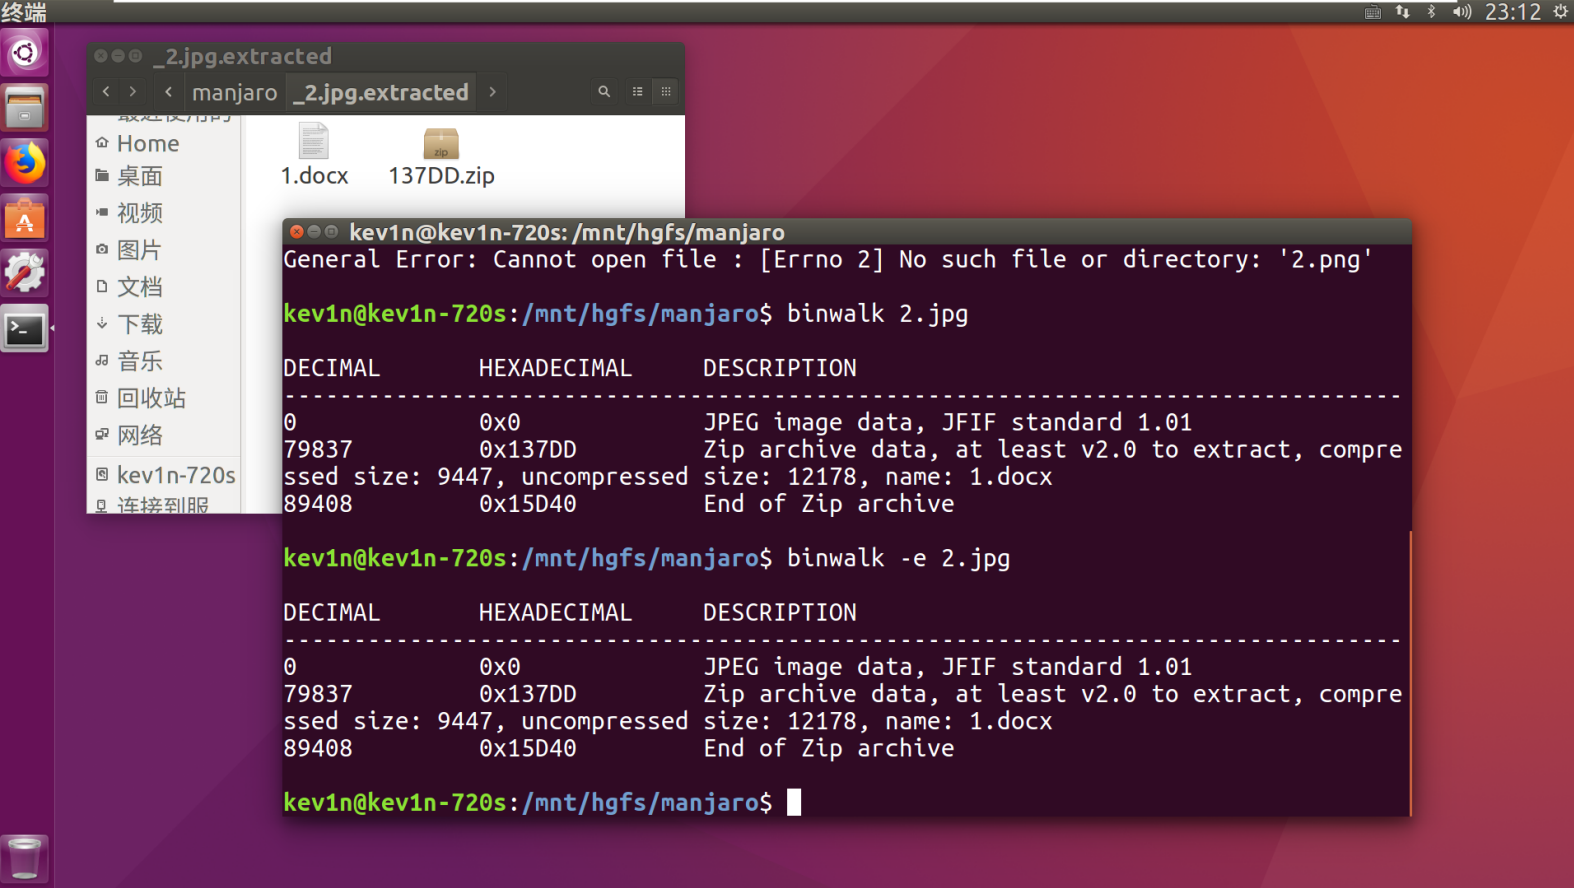The height and width of the screenshot is (888, 1574).
Task: Select the 137DD.zip archive
Action: coord(441,158)
